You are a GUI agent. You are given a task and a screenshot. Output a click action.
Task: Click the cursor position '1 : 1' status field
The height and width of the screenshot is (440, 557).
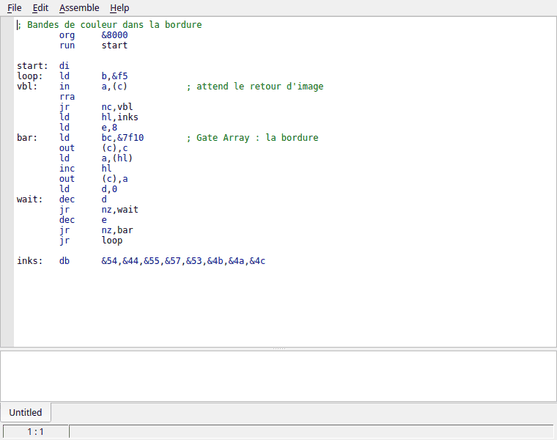tap(36, 432)
